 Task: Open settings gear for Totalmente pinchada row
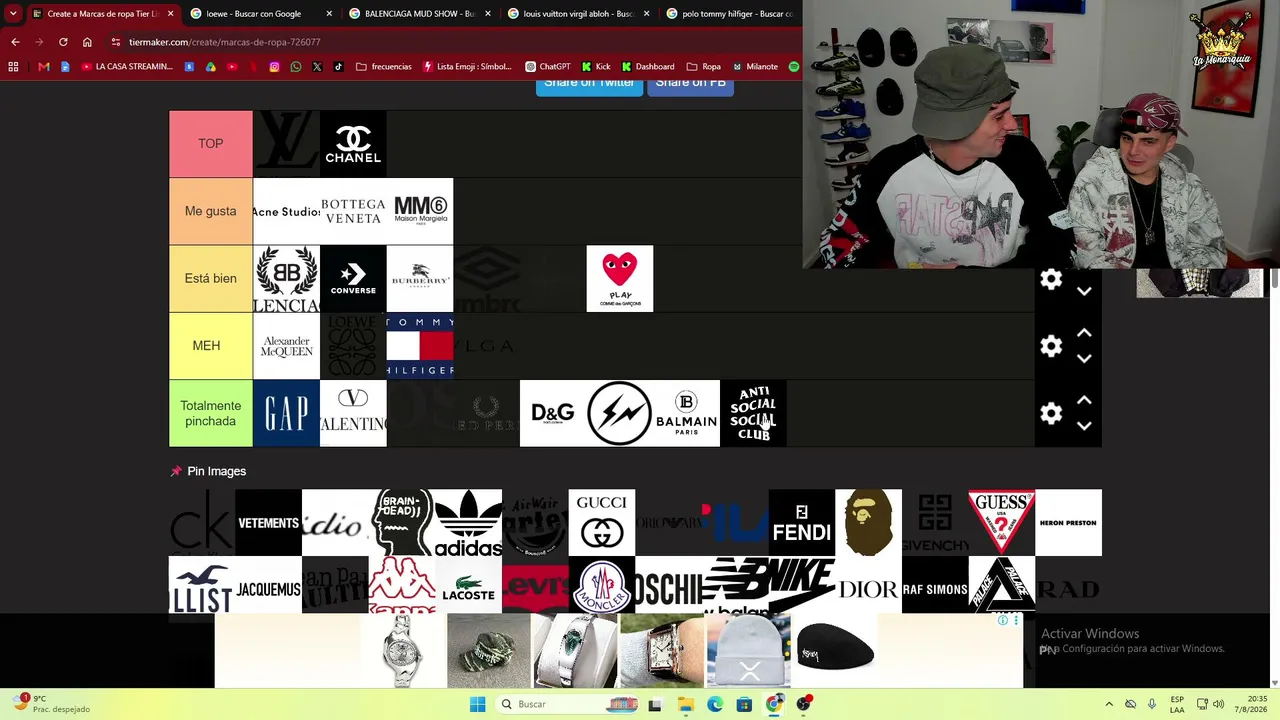(x=1051, y=413)
